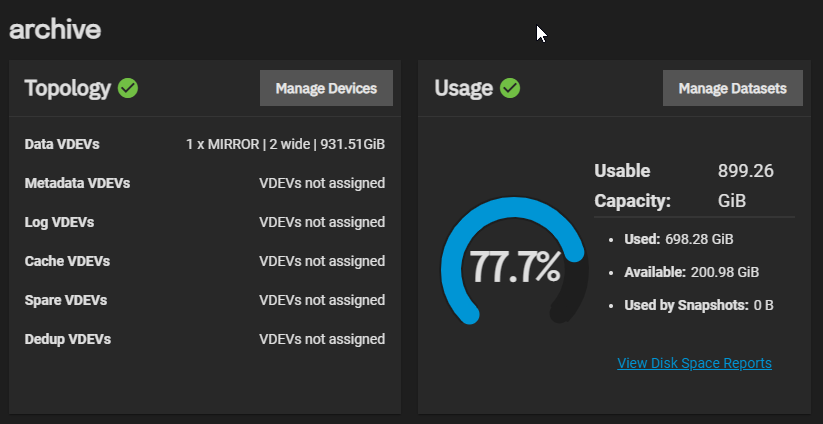Viewport: 823px width, 424px height.
Task: Select the Data VDEVs row label
Action: click(x=62, y=144)
